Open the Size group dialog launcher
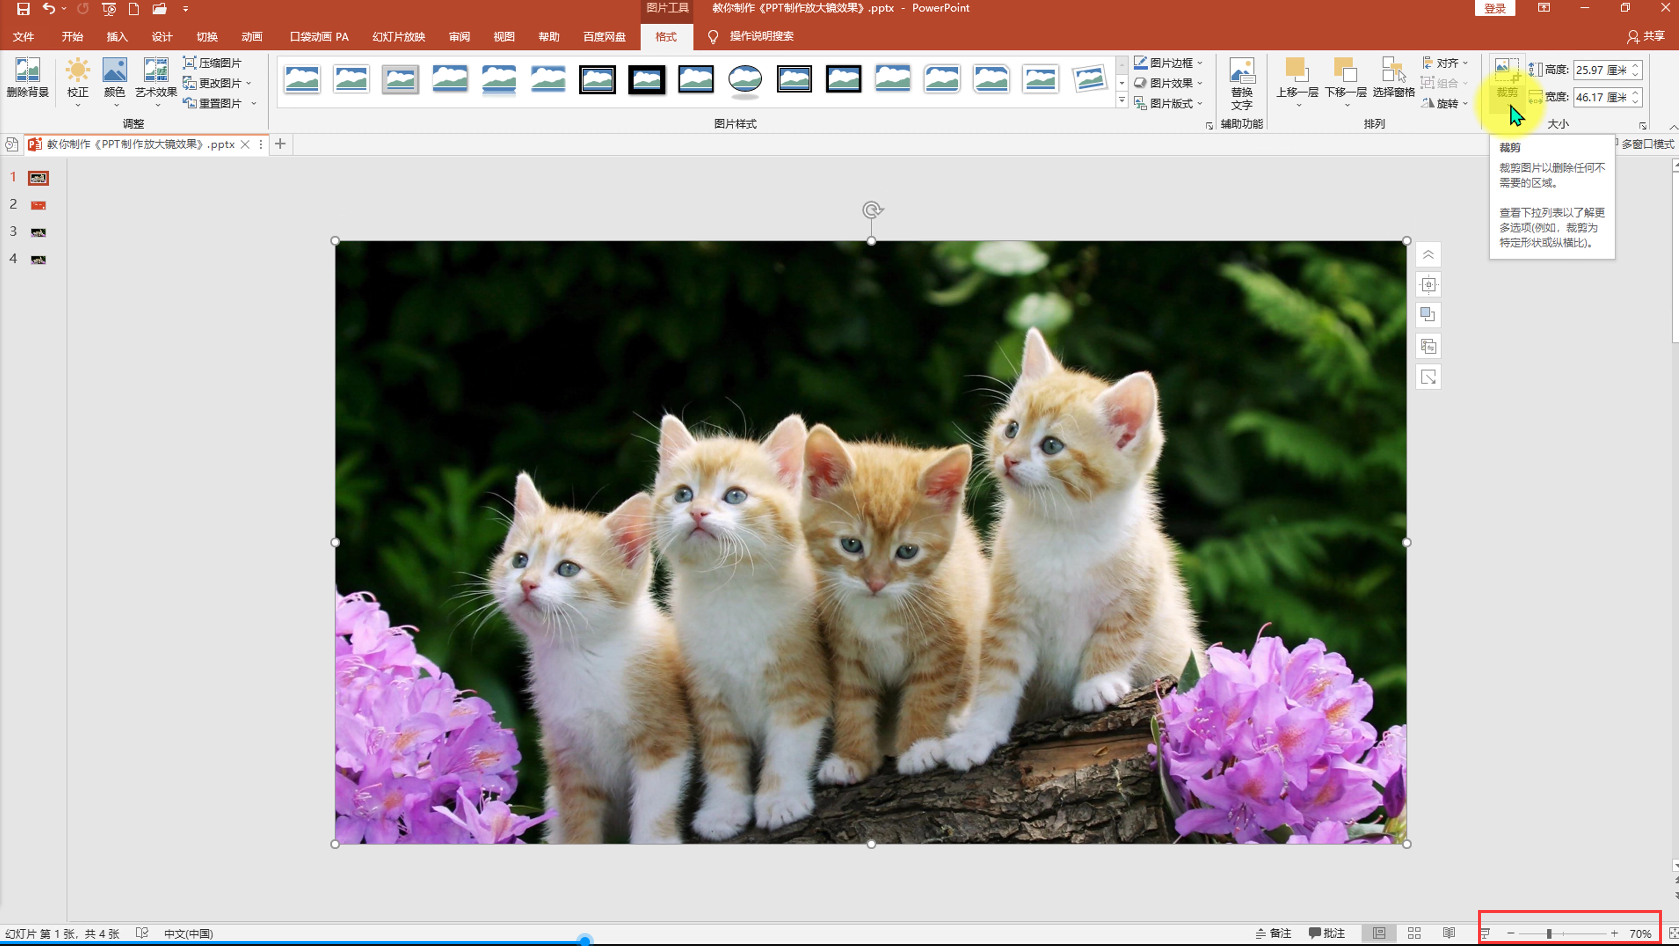The width and height of the screenshot is (1679, 946). pos(1642,125)
